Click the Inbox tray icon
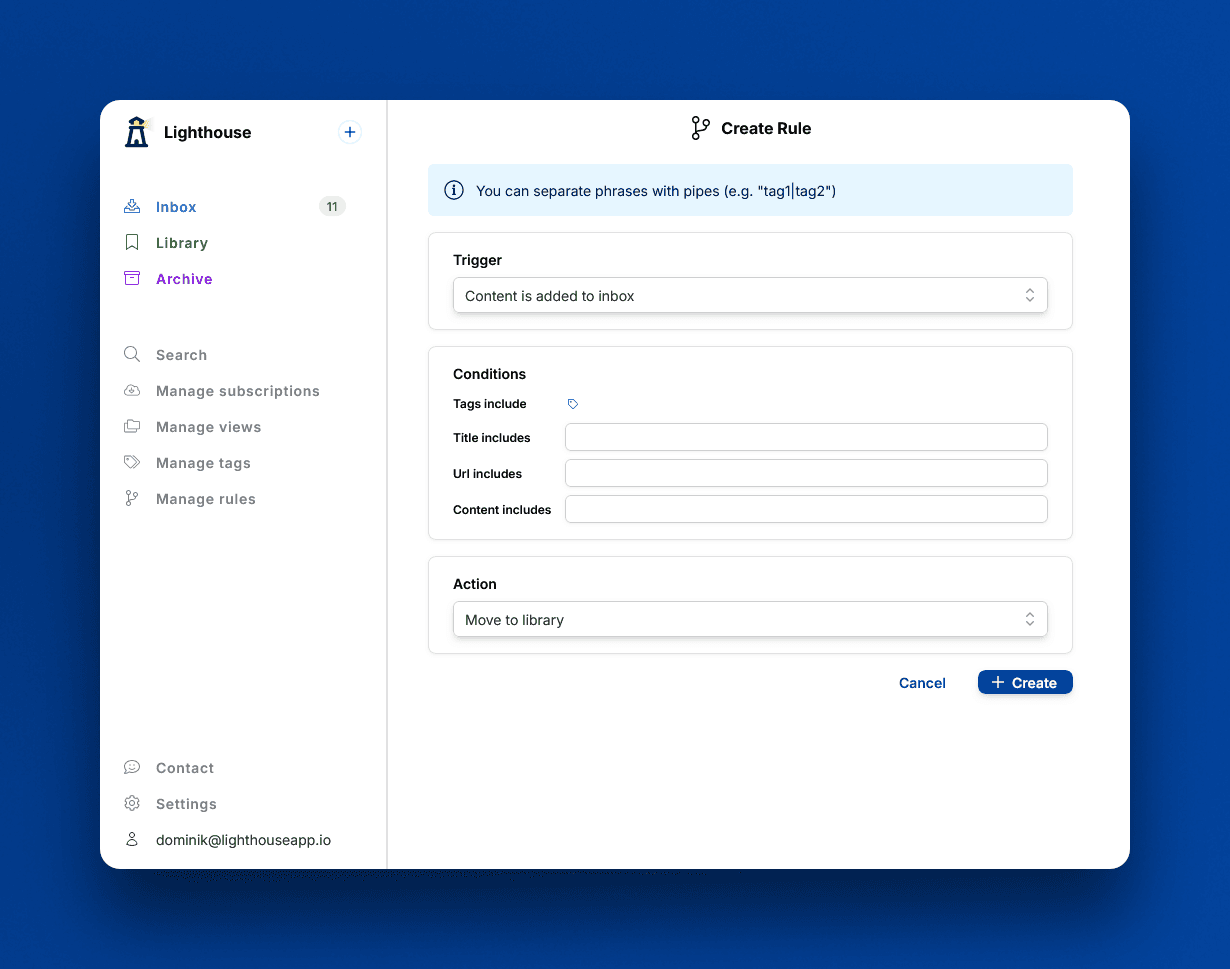This screenshot has width=1230, height=969. coord(132,207)
